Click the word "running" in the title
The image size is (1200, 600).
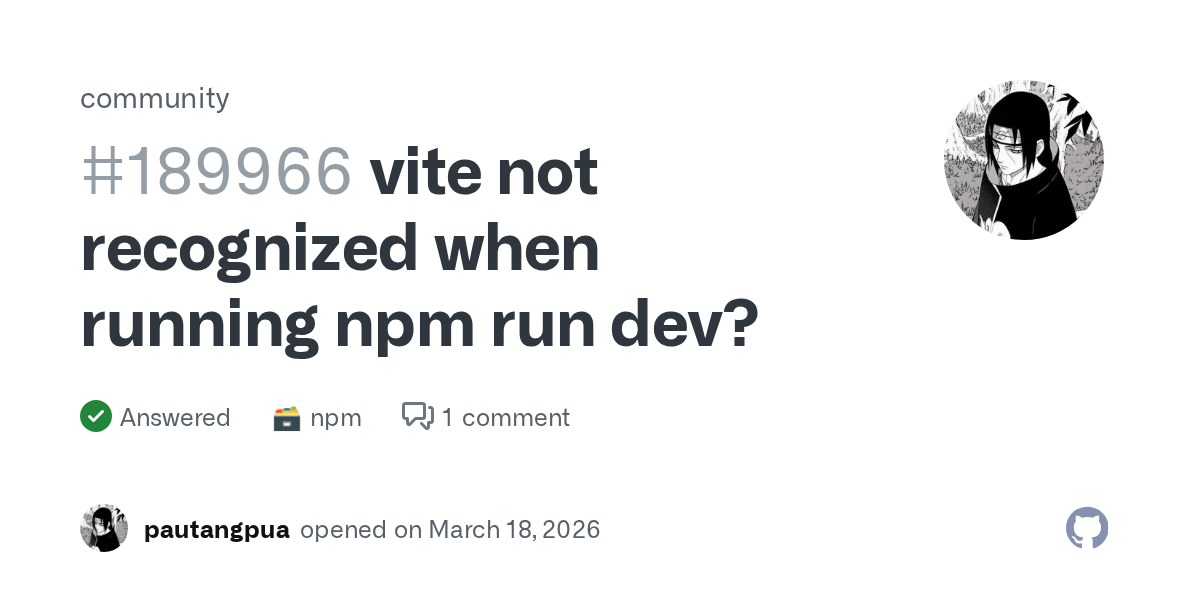200,324
